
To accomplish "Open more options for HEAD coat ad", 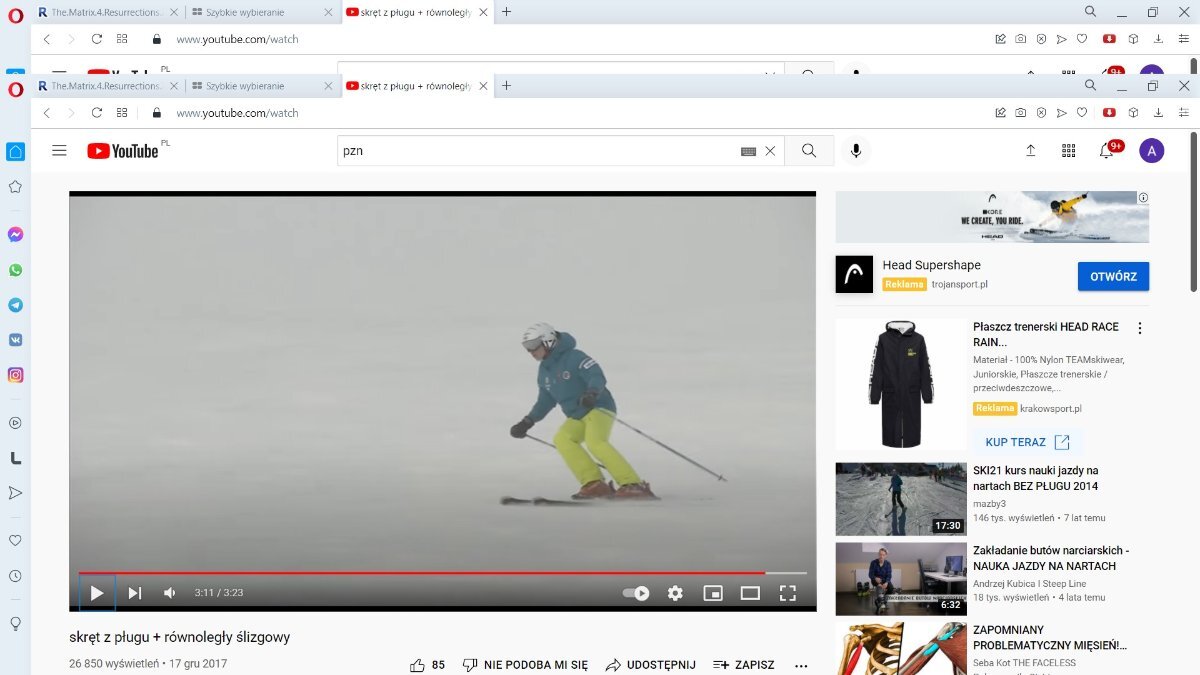I will point(1139,328).
